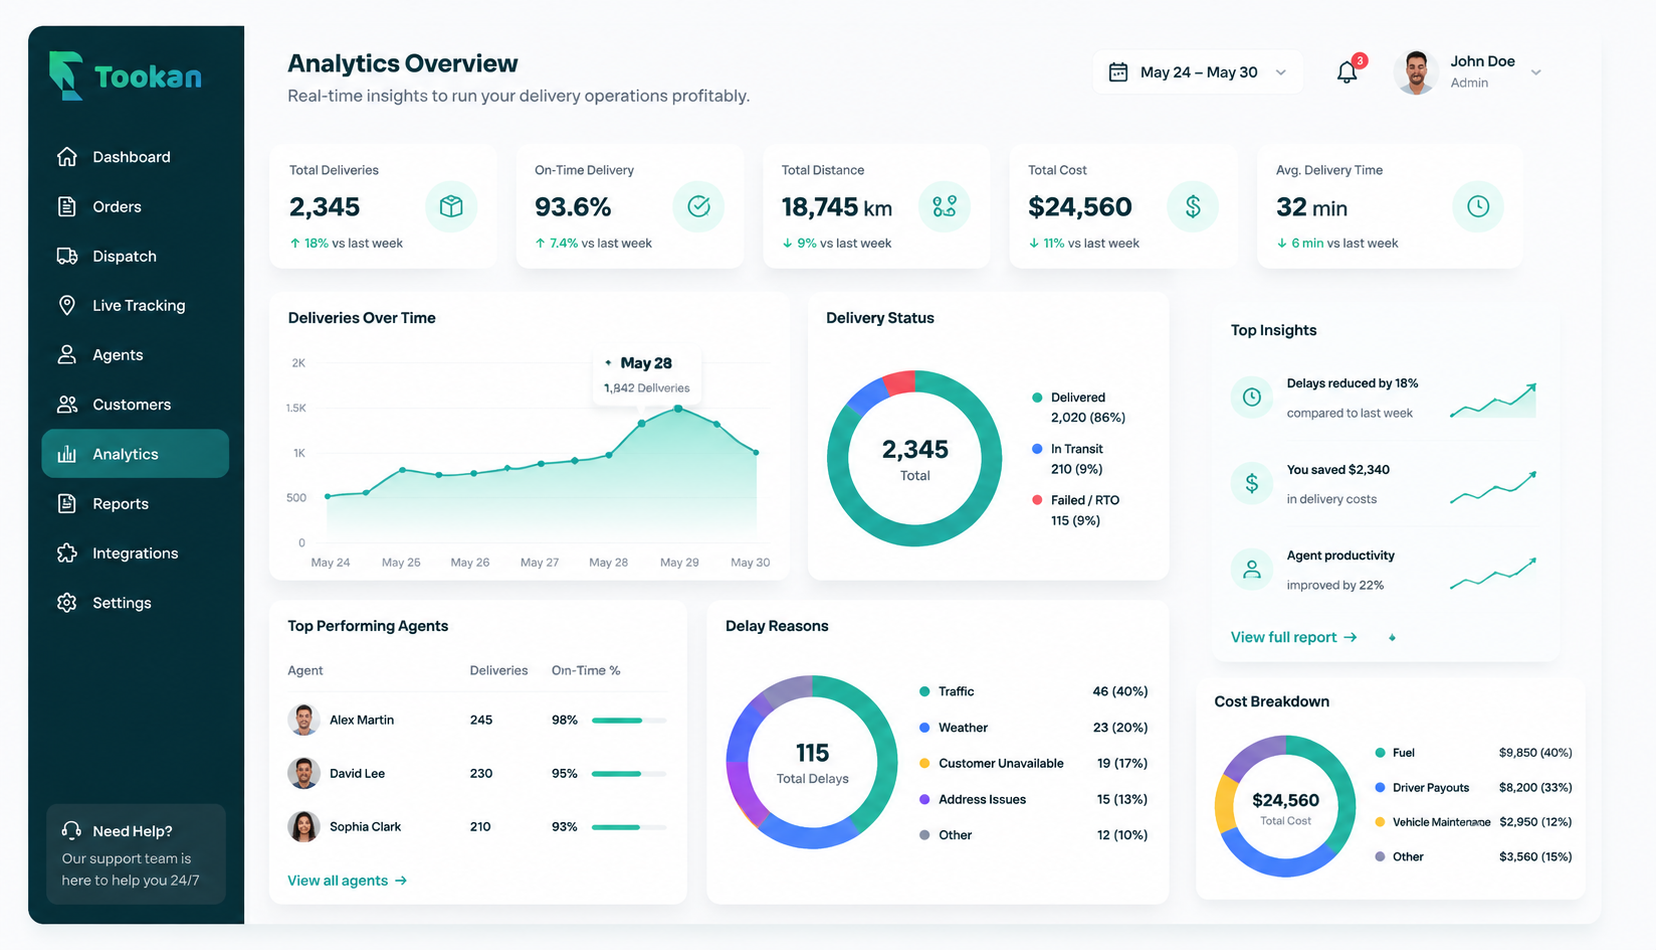Click the clock icon beside Delays reduced
This screenshot has width=1656, height=950.
[x=1252, y=397]
